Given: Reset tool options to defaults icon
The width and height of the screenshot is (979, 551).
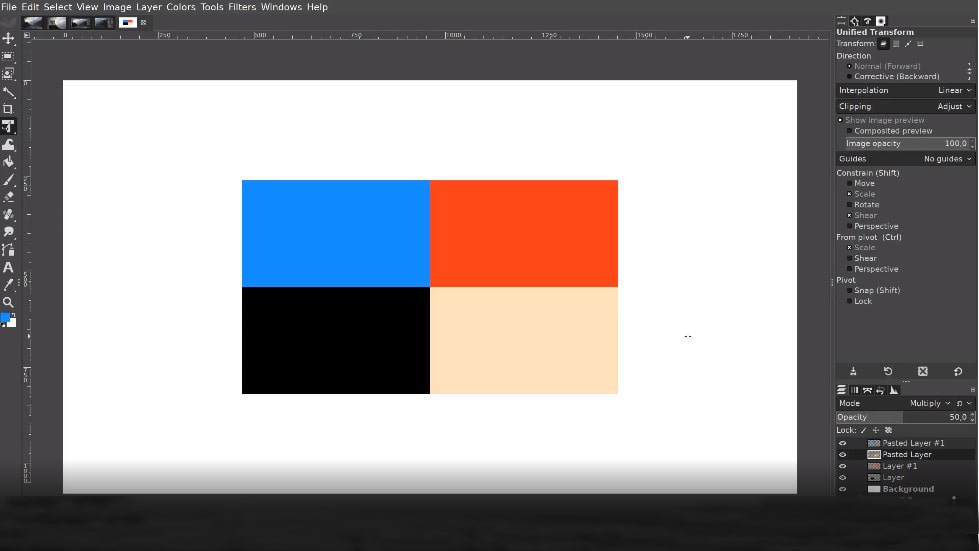Looking at the screenshot, I should 958,371.
